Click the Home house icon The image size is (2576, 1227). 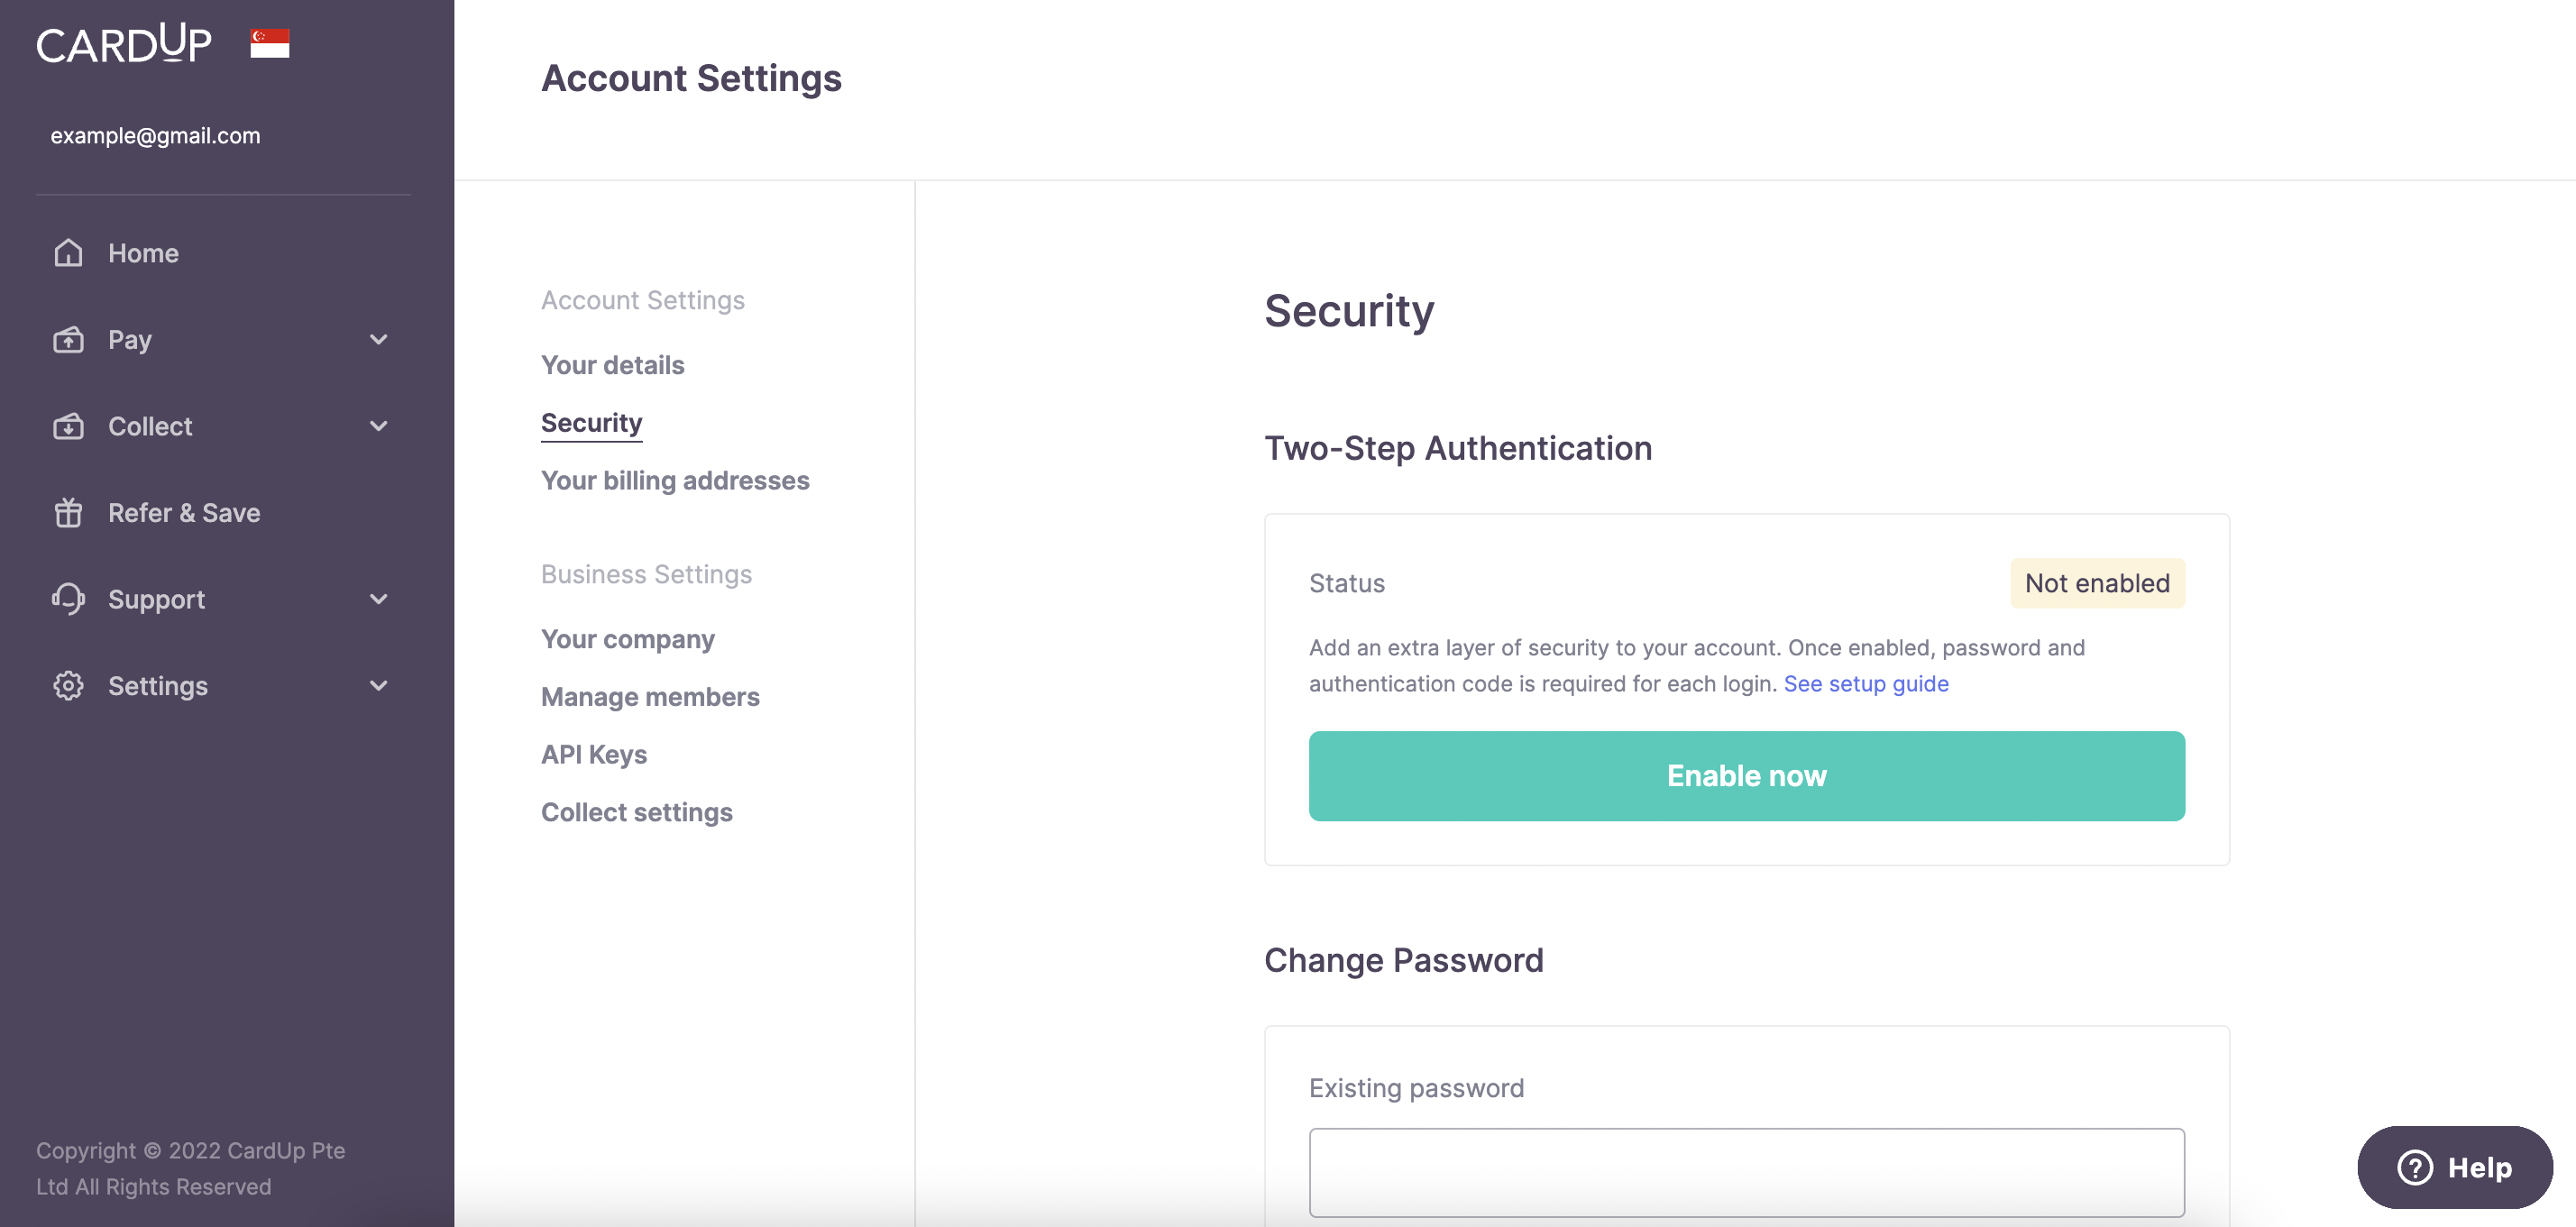tap(68, 253)
